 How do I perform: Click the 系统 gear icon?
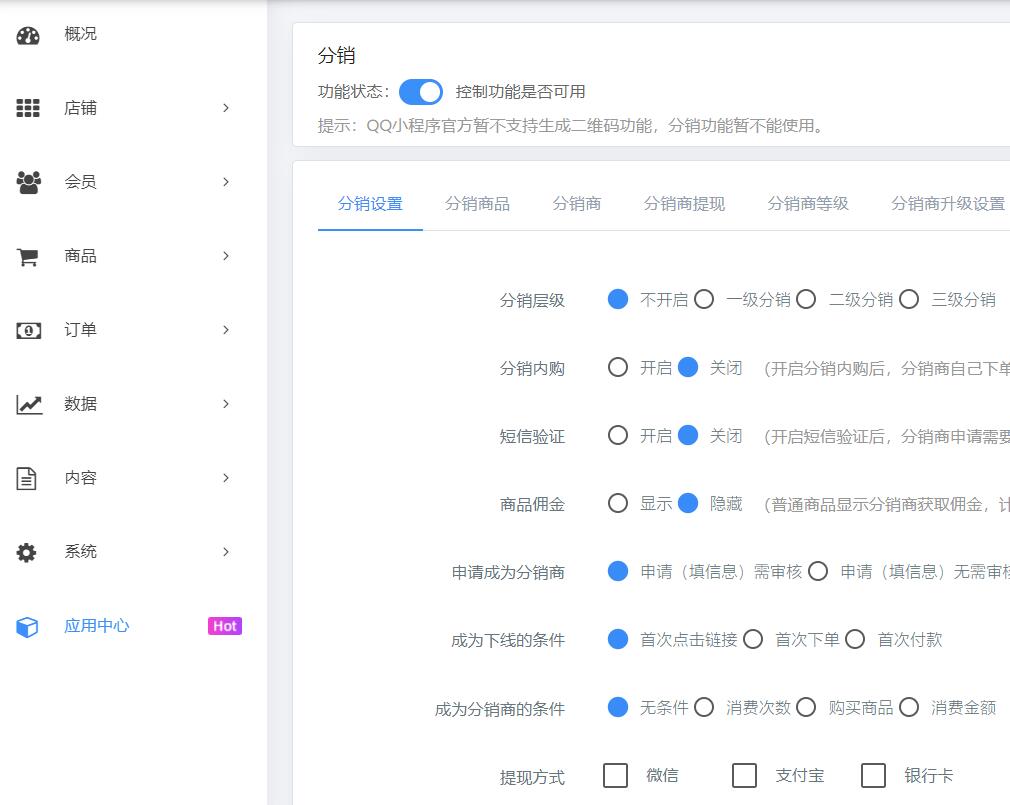(26, 553)
